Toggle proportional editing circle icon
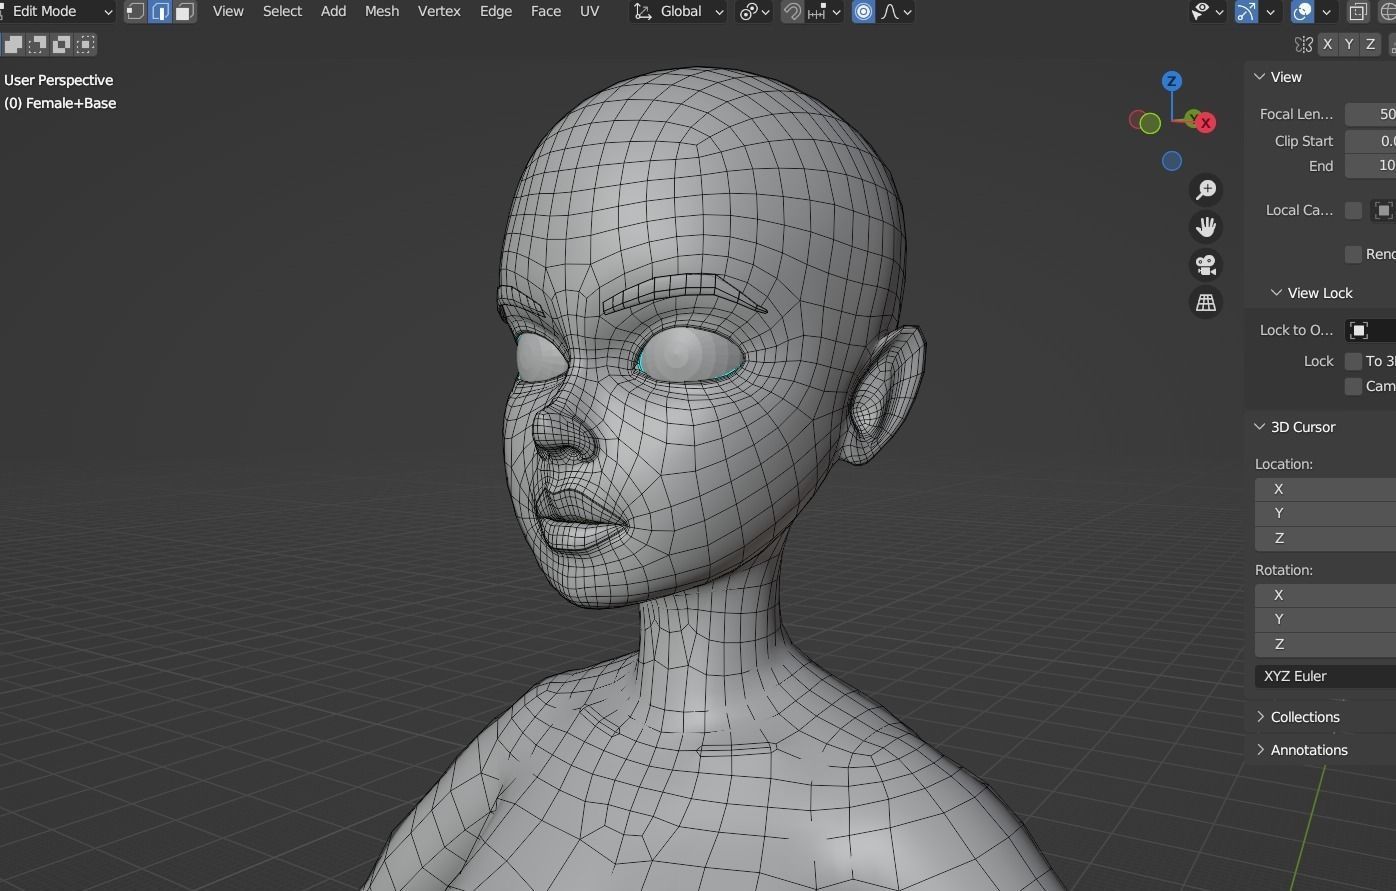Screen dimensions: 1396x891 864,12
